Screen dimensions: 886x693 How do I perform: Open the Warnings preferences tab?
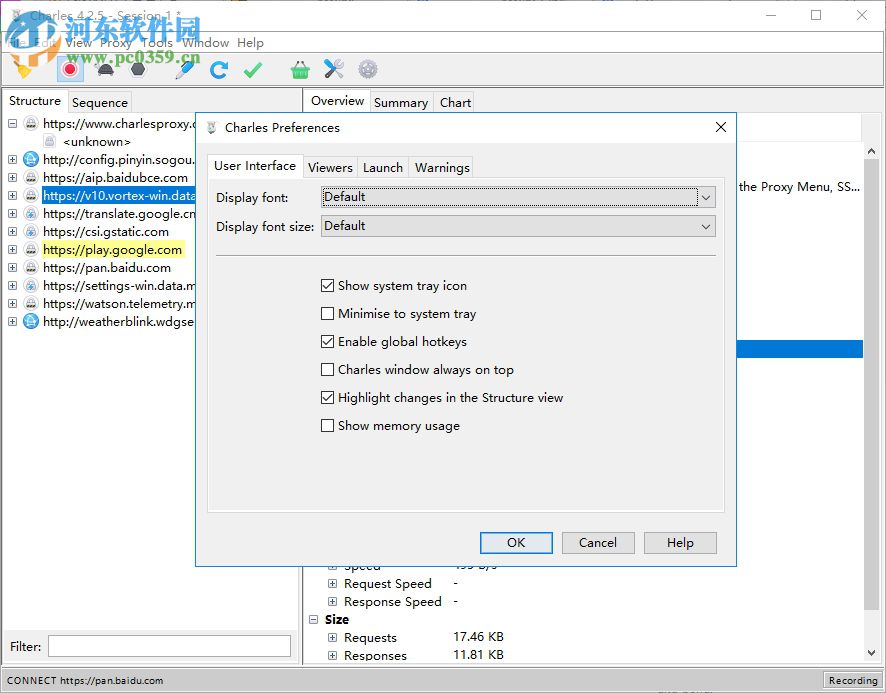pos(442,167)
